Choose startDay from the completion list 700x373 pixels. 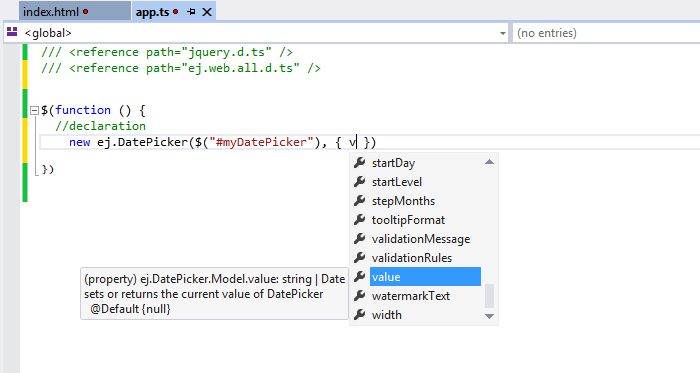click(393, 163)
